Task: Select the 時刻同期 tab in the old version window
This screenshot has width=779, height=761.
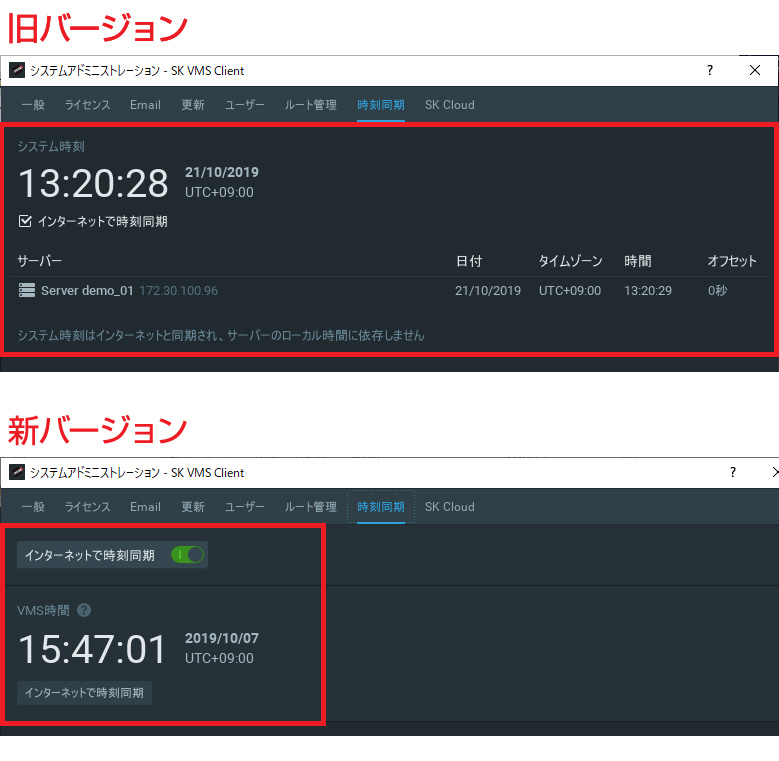Action: pyautogui.click(x=381, y=105)
